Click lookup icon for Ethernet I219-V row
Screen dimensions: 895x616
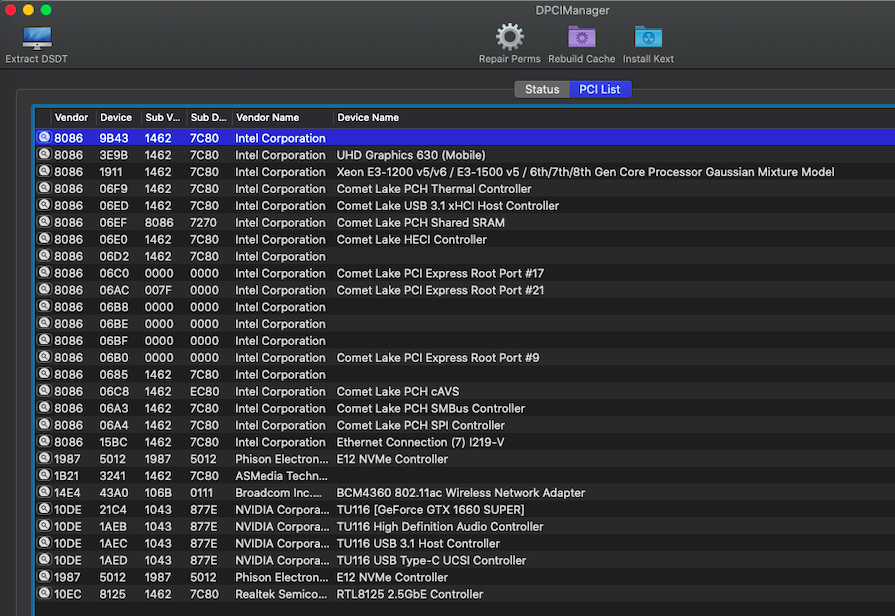(x=44, y=441)
